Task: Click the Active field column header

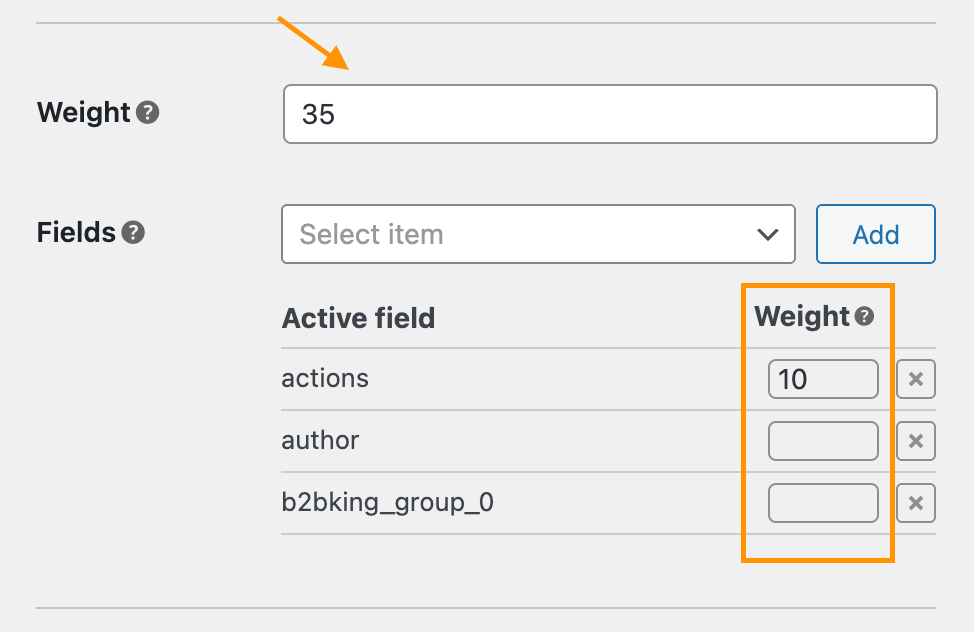Action: pos(358,318)
